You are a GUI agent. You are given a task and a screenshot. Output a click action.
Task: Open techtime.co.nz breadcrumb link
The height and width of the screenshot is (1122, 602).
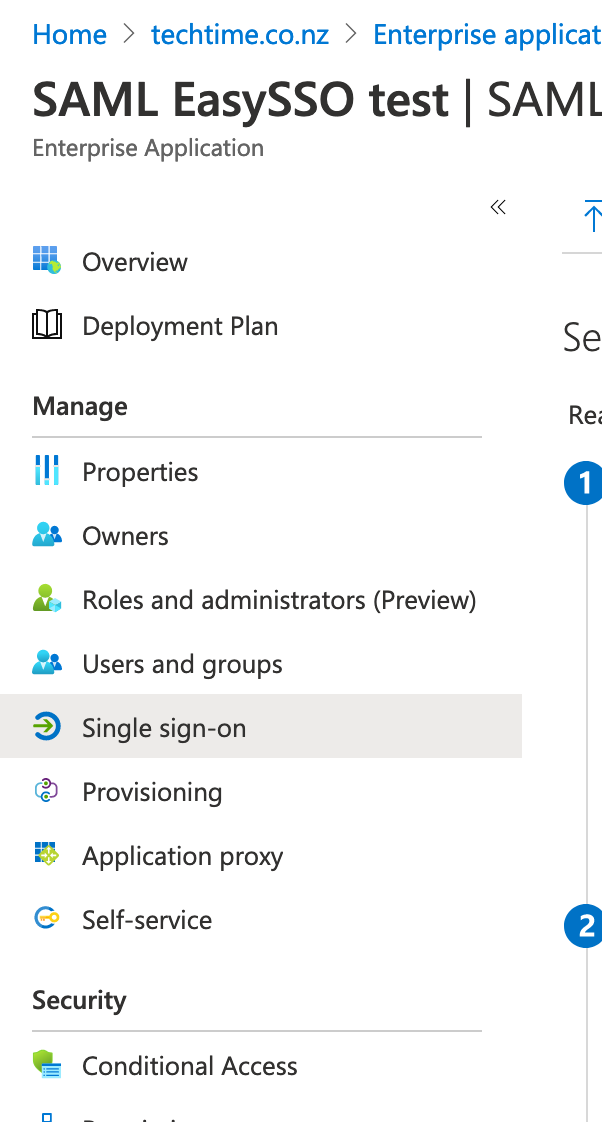[x=240, y=34]
